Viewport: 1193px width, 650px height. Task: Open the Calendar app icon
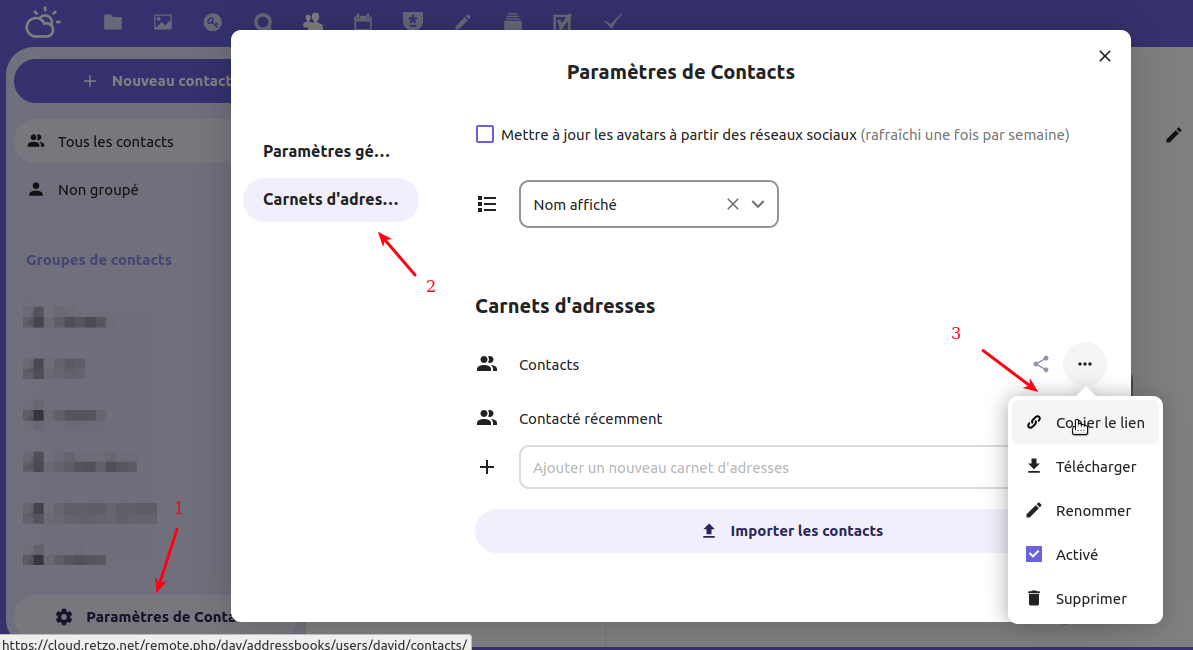(x=363, y=22)
